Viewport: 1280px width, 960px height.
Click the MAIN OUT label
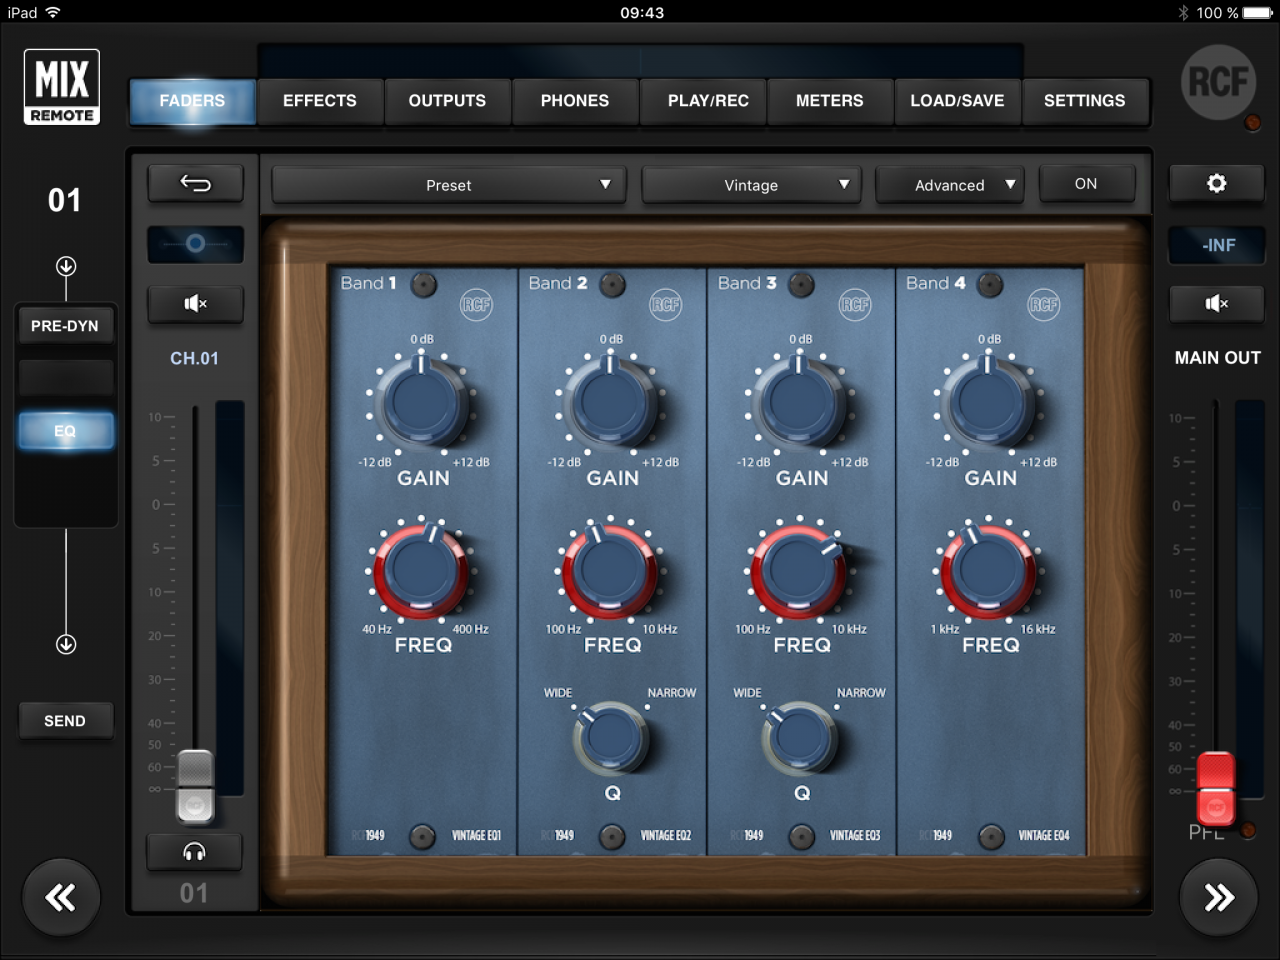(x=1217, y=358)
